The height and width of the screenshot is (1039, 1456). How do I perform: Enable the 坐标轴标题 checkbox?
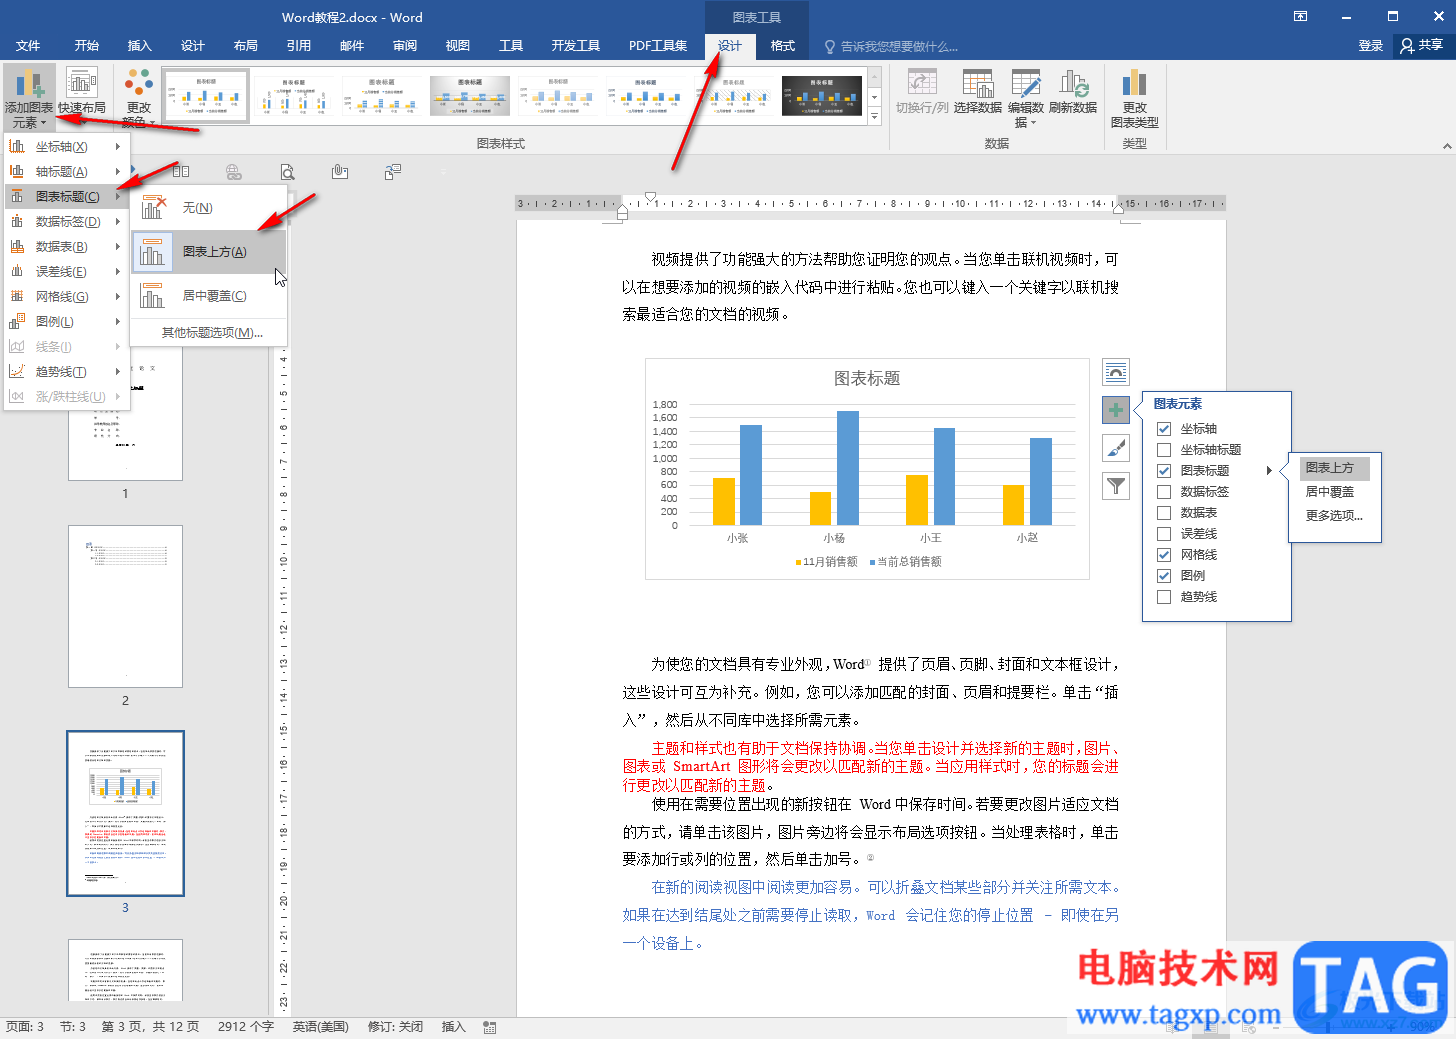click(1164, 450)
